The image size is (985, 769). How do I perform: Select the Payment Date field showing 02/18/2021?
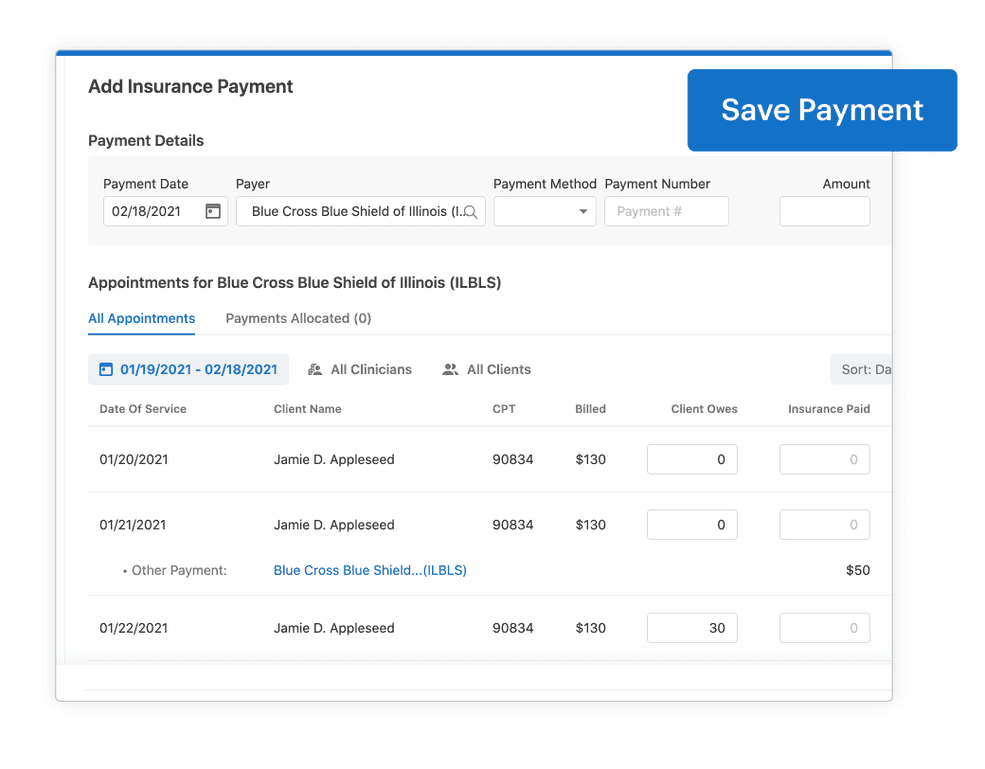(x=165, y=211)
